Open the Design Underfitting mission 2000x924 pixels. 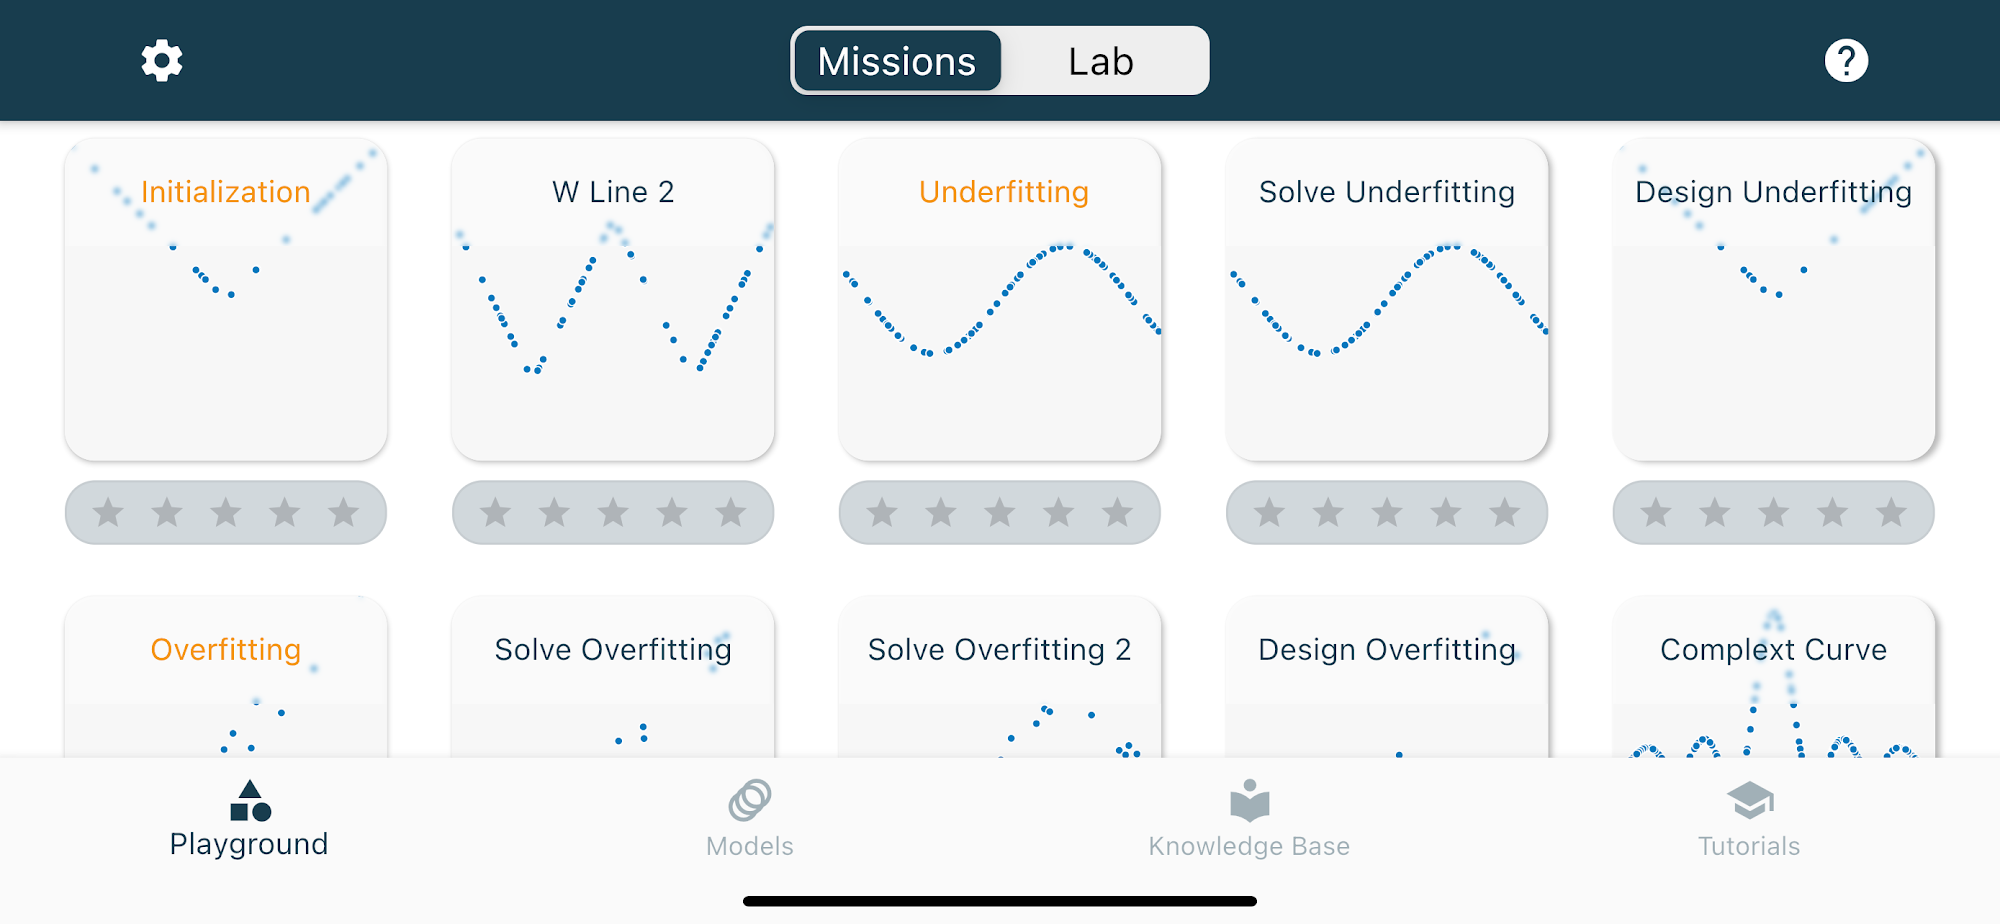[x=1774, y=299]
